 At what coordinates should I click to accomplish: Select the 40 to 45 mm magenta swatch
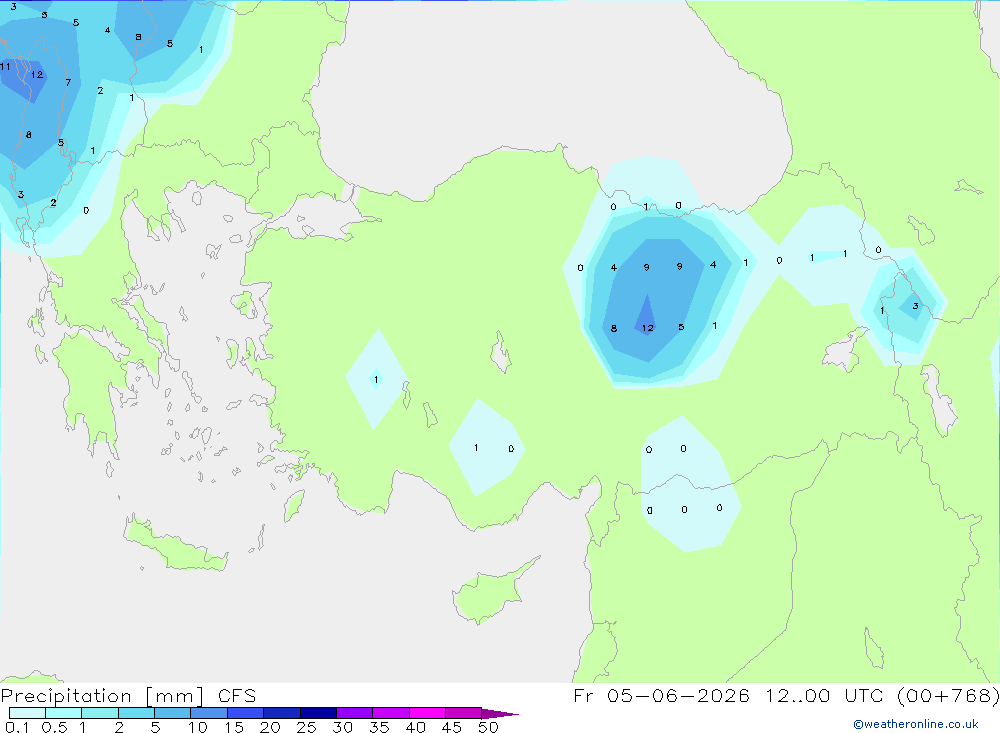(x=427, y=713)
